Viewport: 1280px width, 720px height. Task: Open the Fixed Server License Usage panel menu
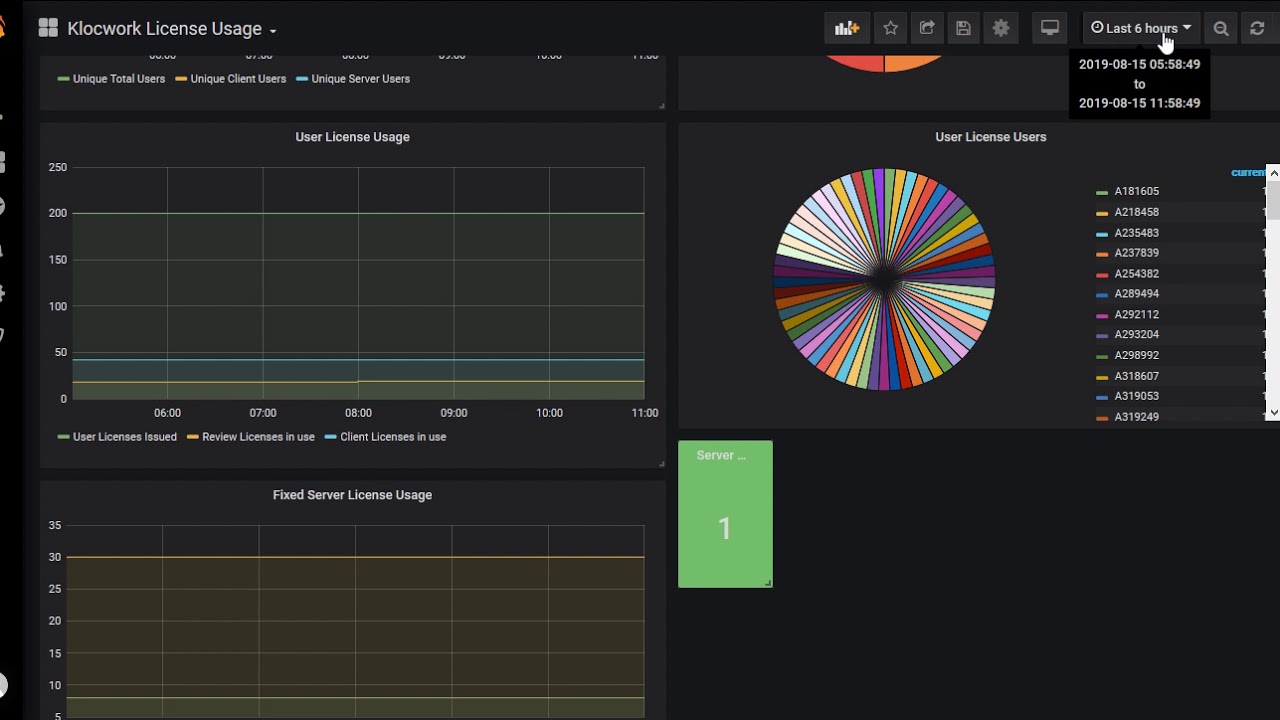coord(352,495)
